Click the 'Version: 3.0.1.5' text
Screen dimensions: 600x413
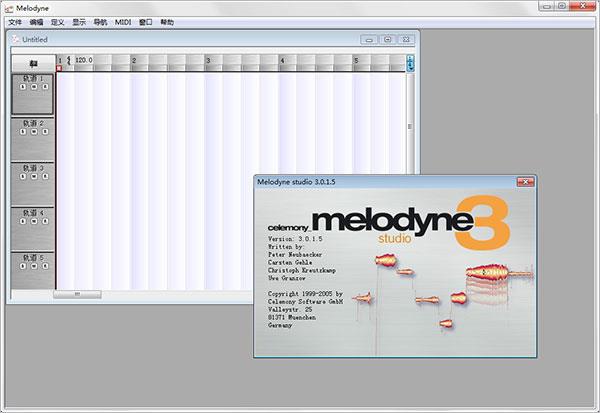point(295,239)
